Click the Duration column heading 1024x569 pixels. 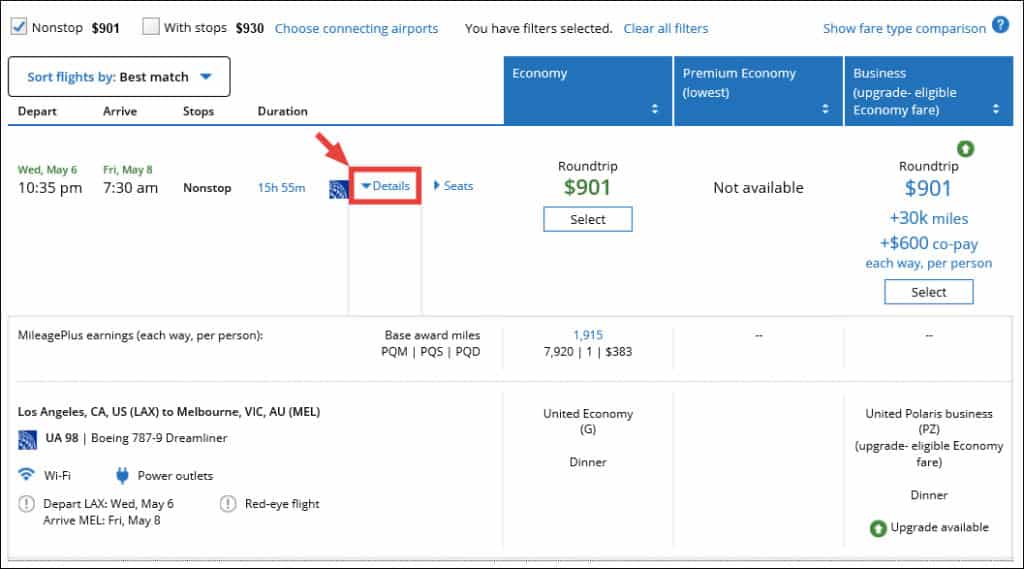[282, 111]
